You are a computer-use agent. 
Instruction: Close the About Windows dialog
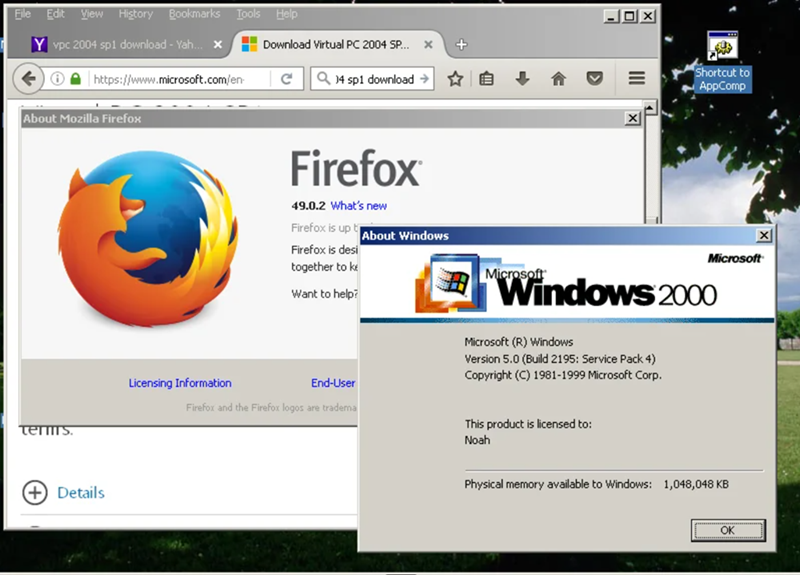pos(764,235)
